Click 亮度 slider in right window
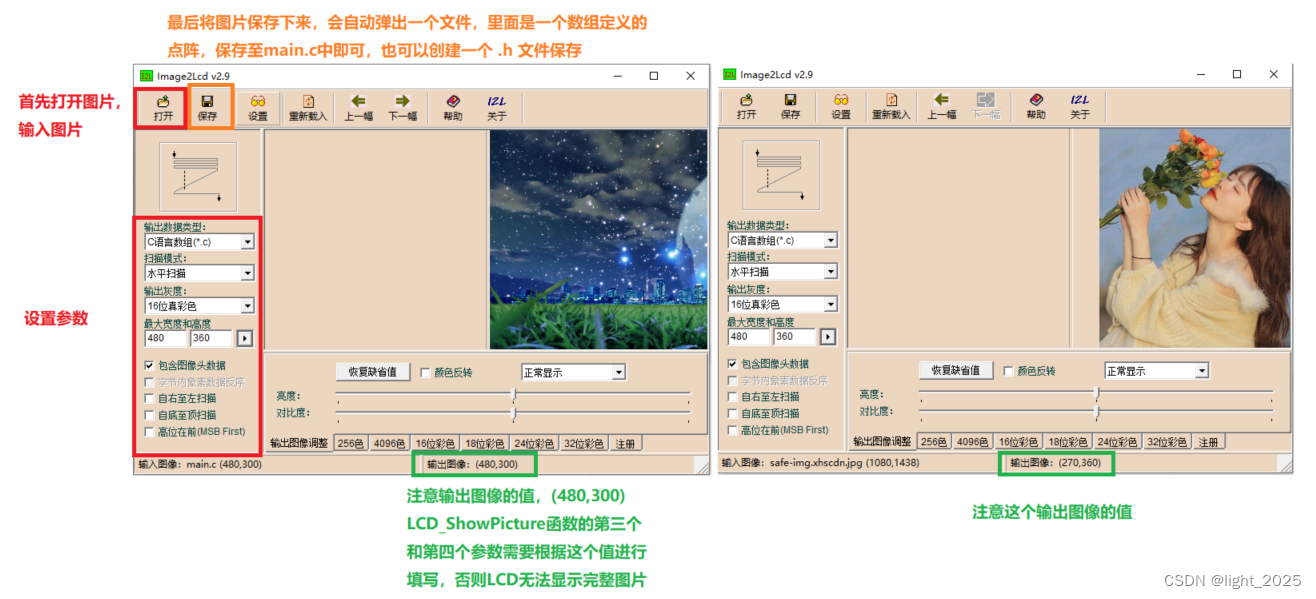 (x=1097, y=395)
